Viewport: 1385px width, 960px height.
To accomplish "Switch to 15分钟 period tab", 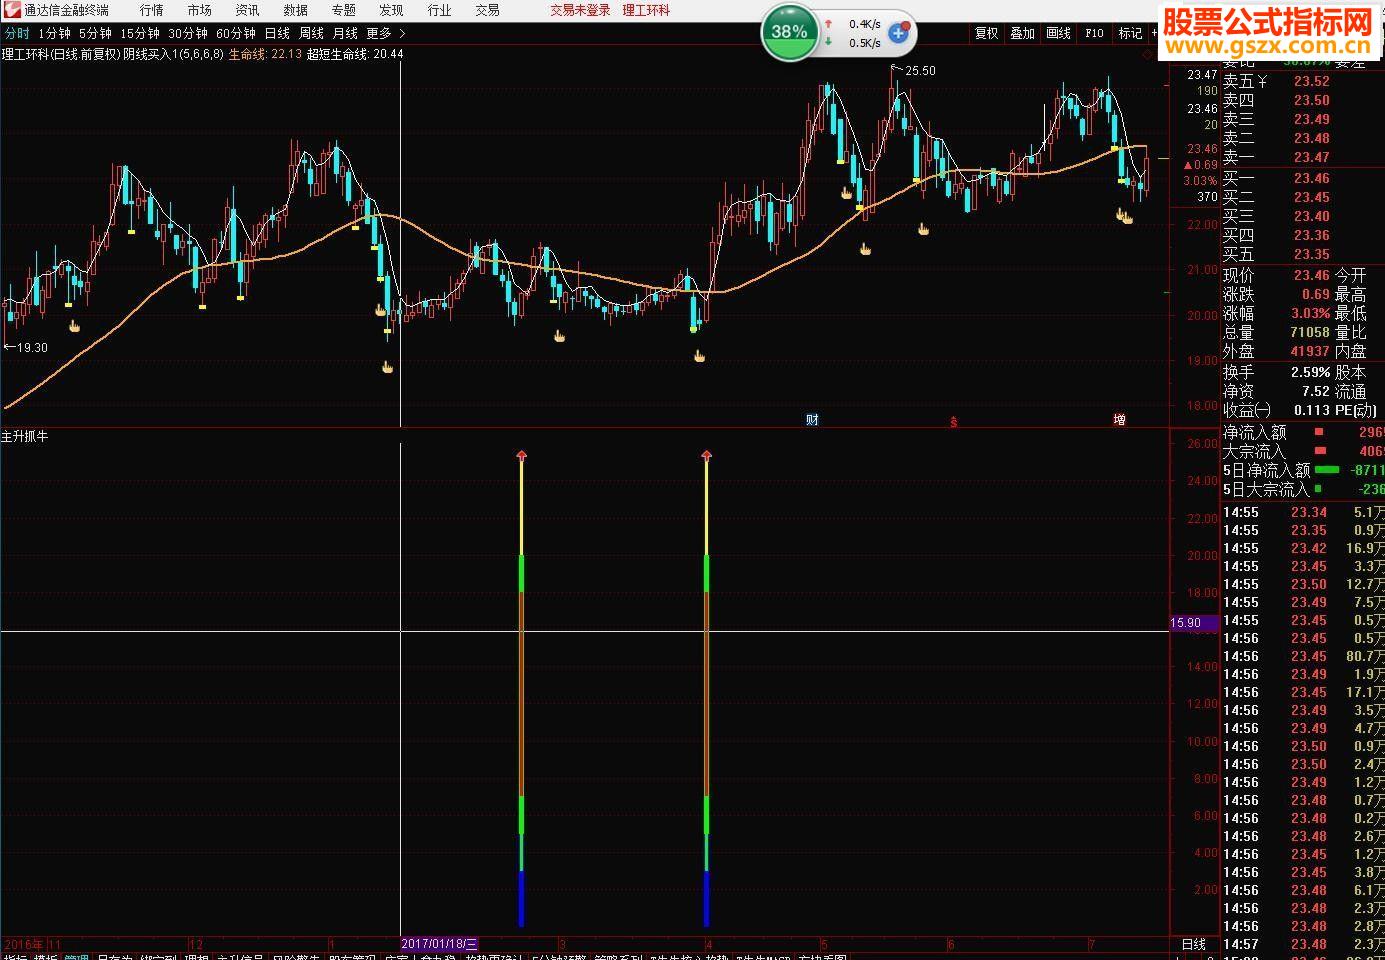I will 140,33.
